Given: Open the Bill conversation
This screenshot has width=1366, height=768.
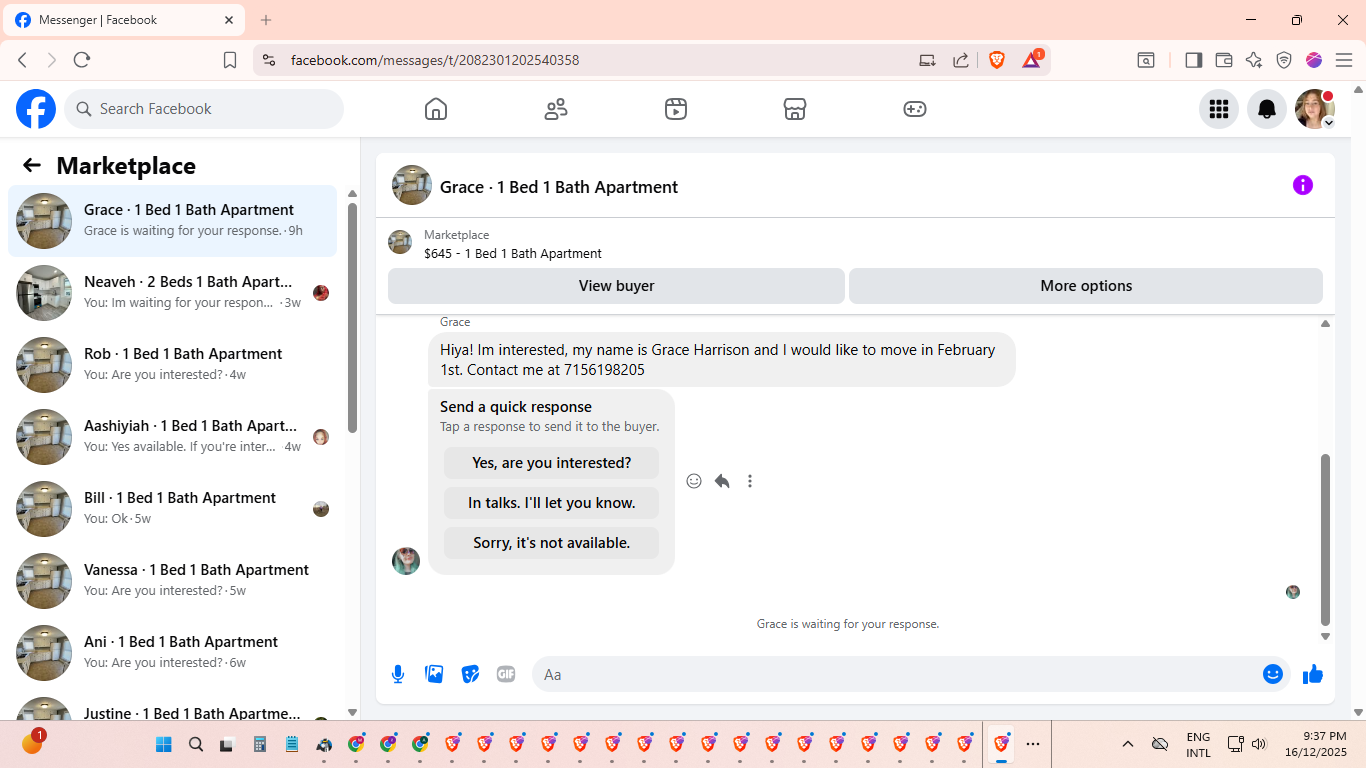Looking at the screenshot, I should tap(172, 509).
